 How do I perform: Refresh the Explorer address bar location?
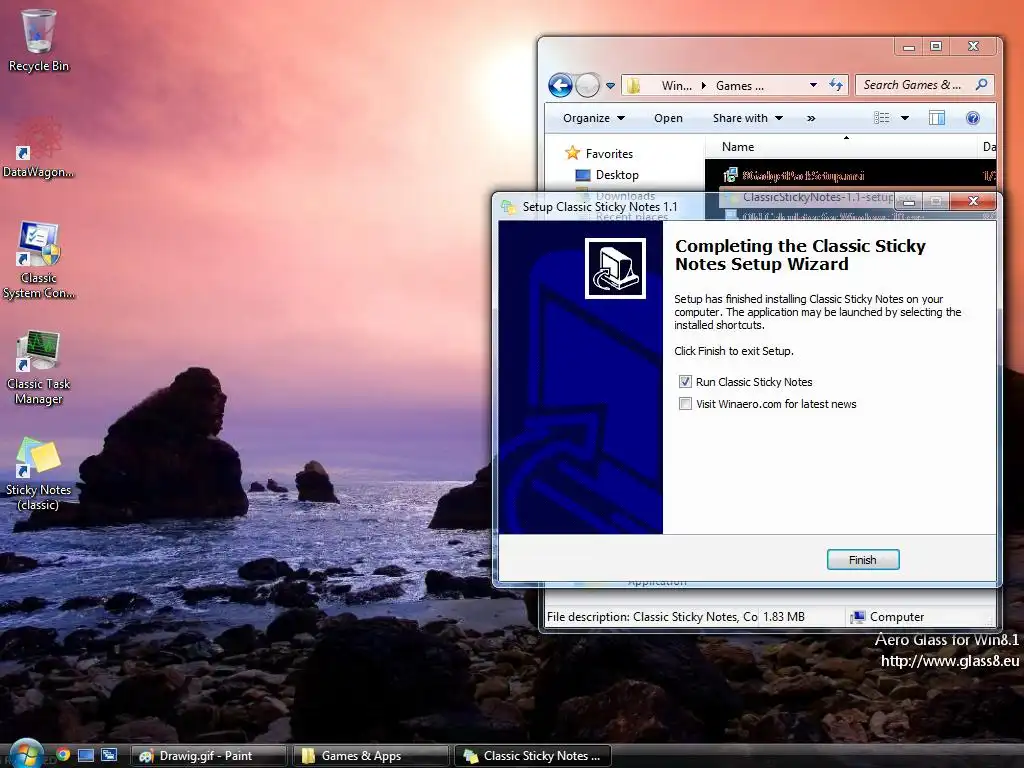(836, 85)
